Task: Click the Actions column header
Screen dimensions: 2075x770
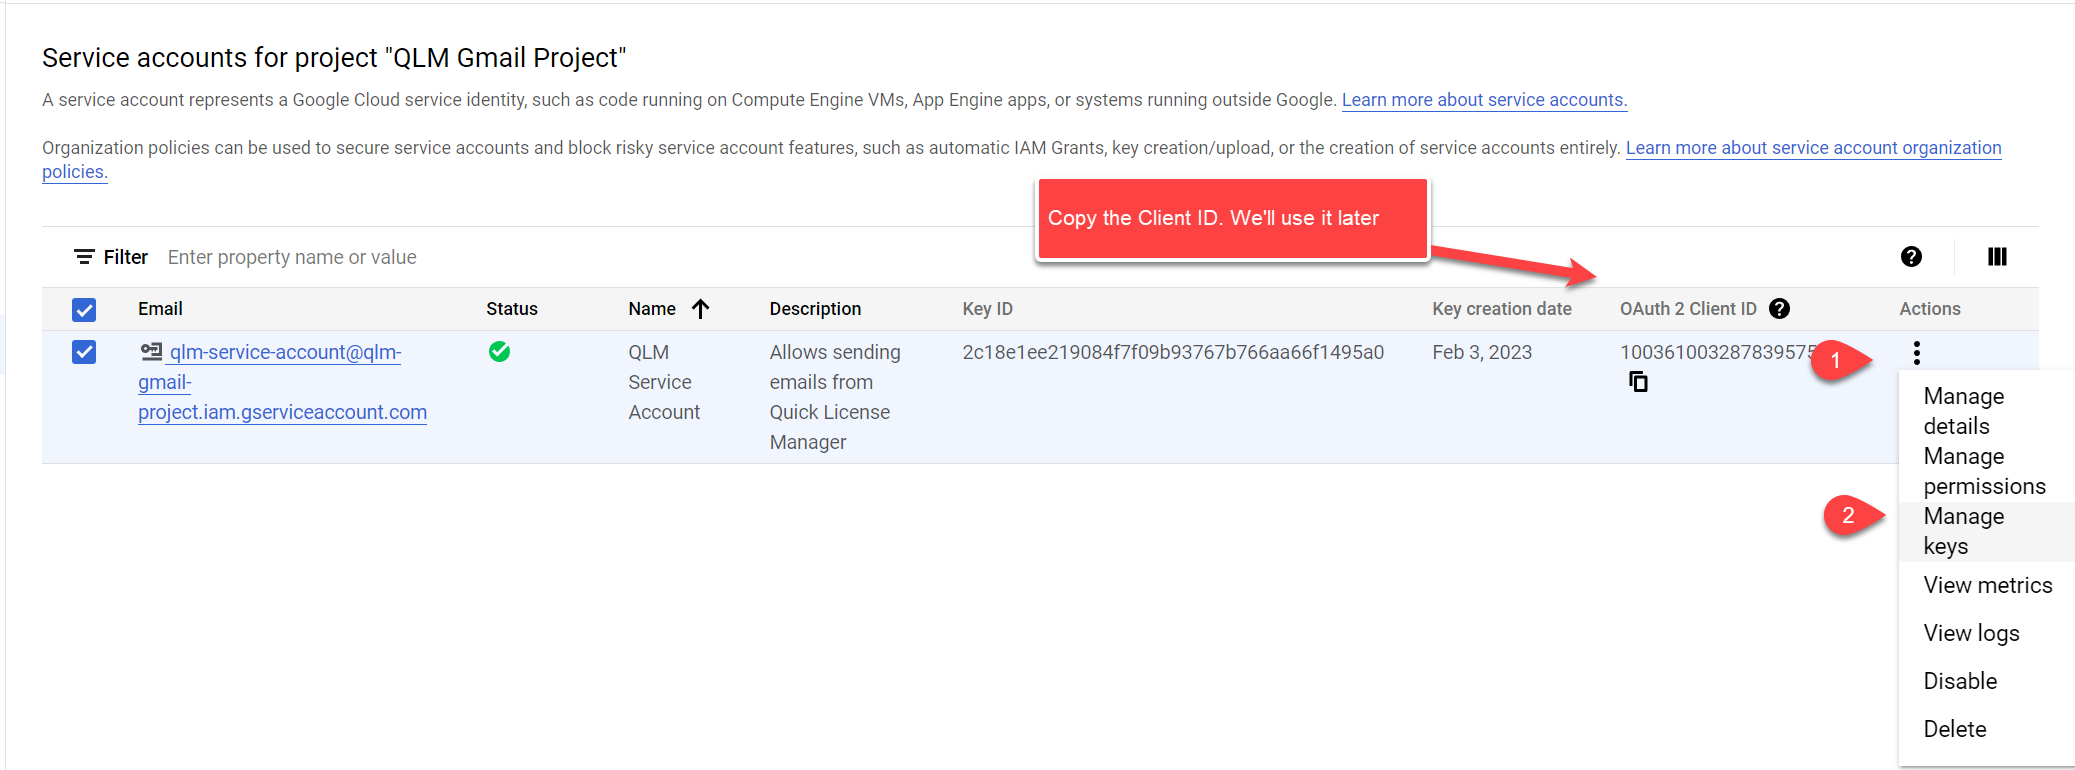Action: pos(1930,309)
